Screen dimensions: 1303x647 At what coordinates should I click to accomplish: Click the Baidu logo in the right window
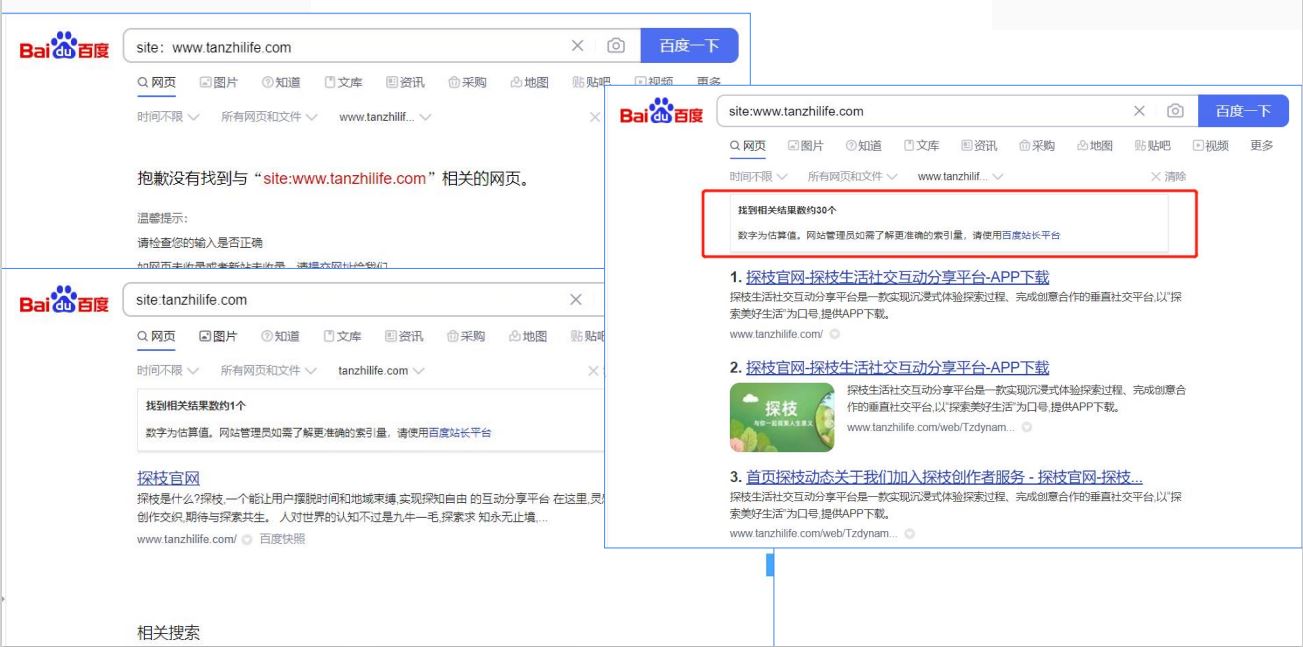click(662, 112)
